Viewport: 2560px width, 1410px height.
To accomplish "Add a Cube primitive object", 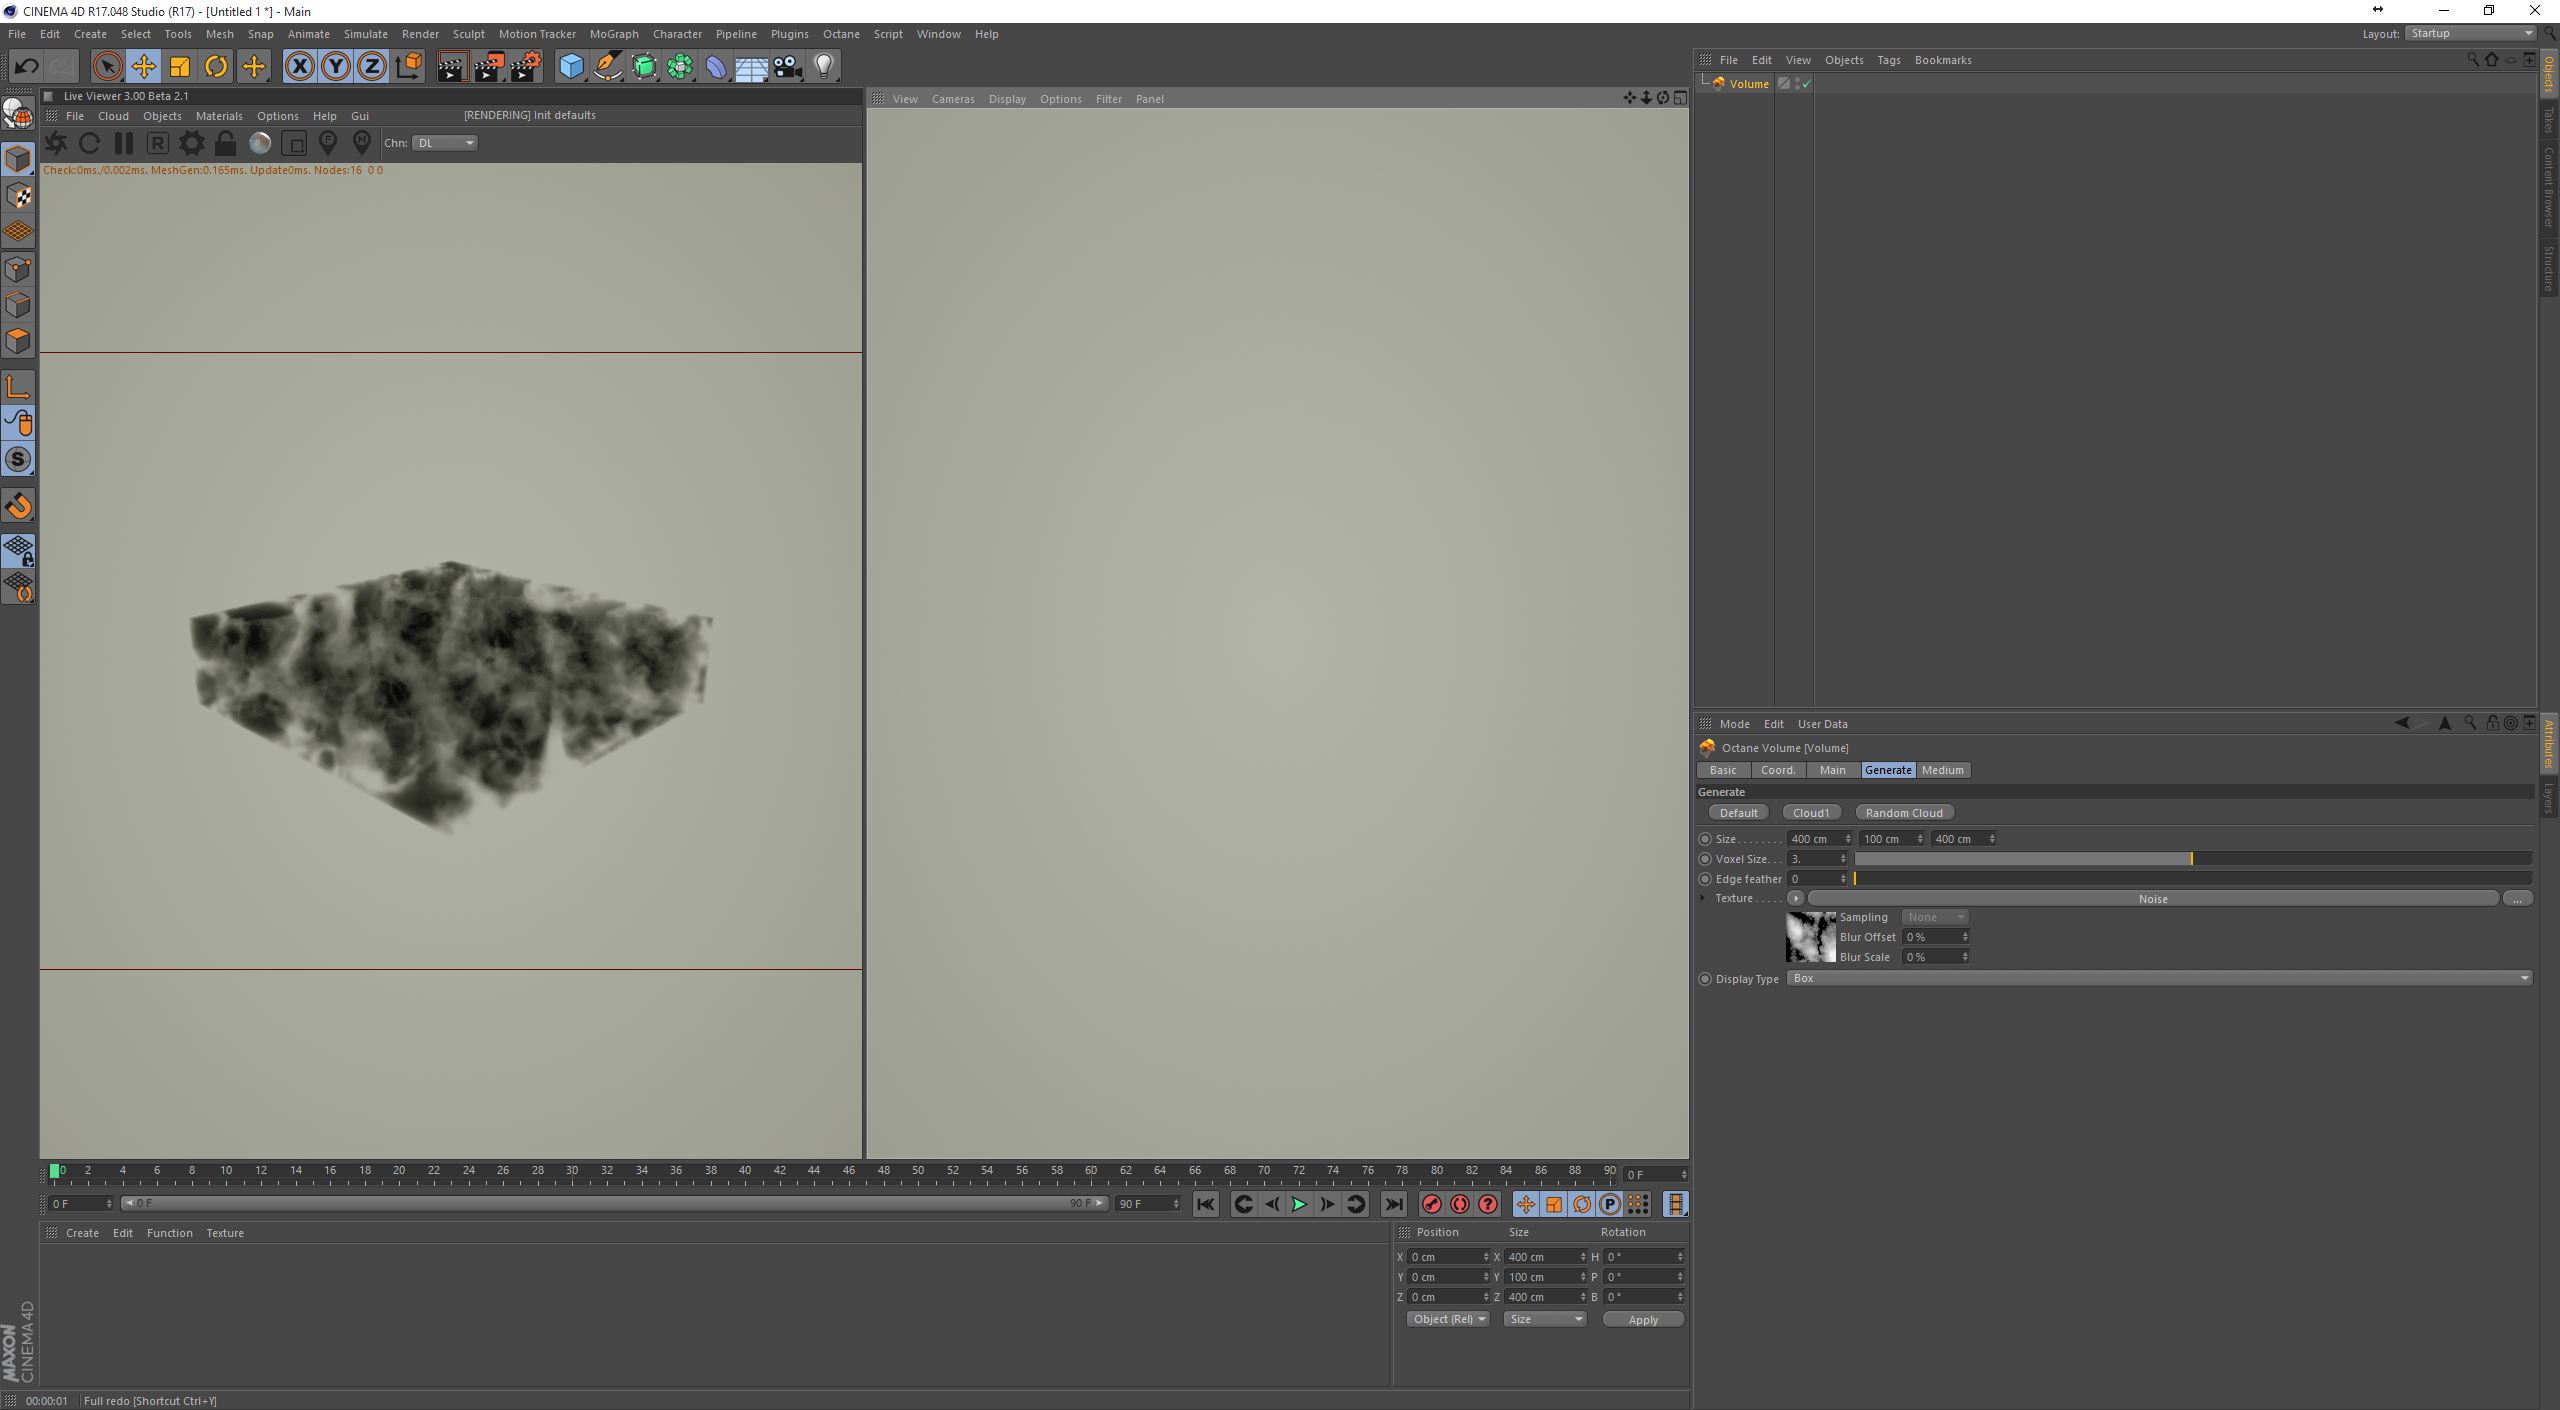I will click(571, 67).
